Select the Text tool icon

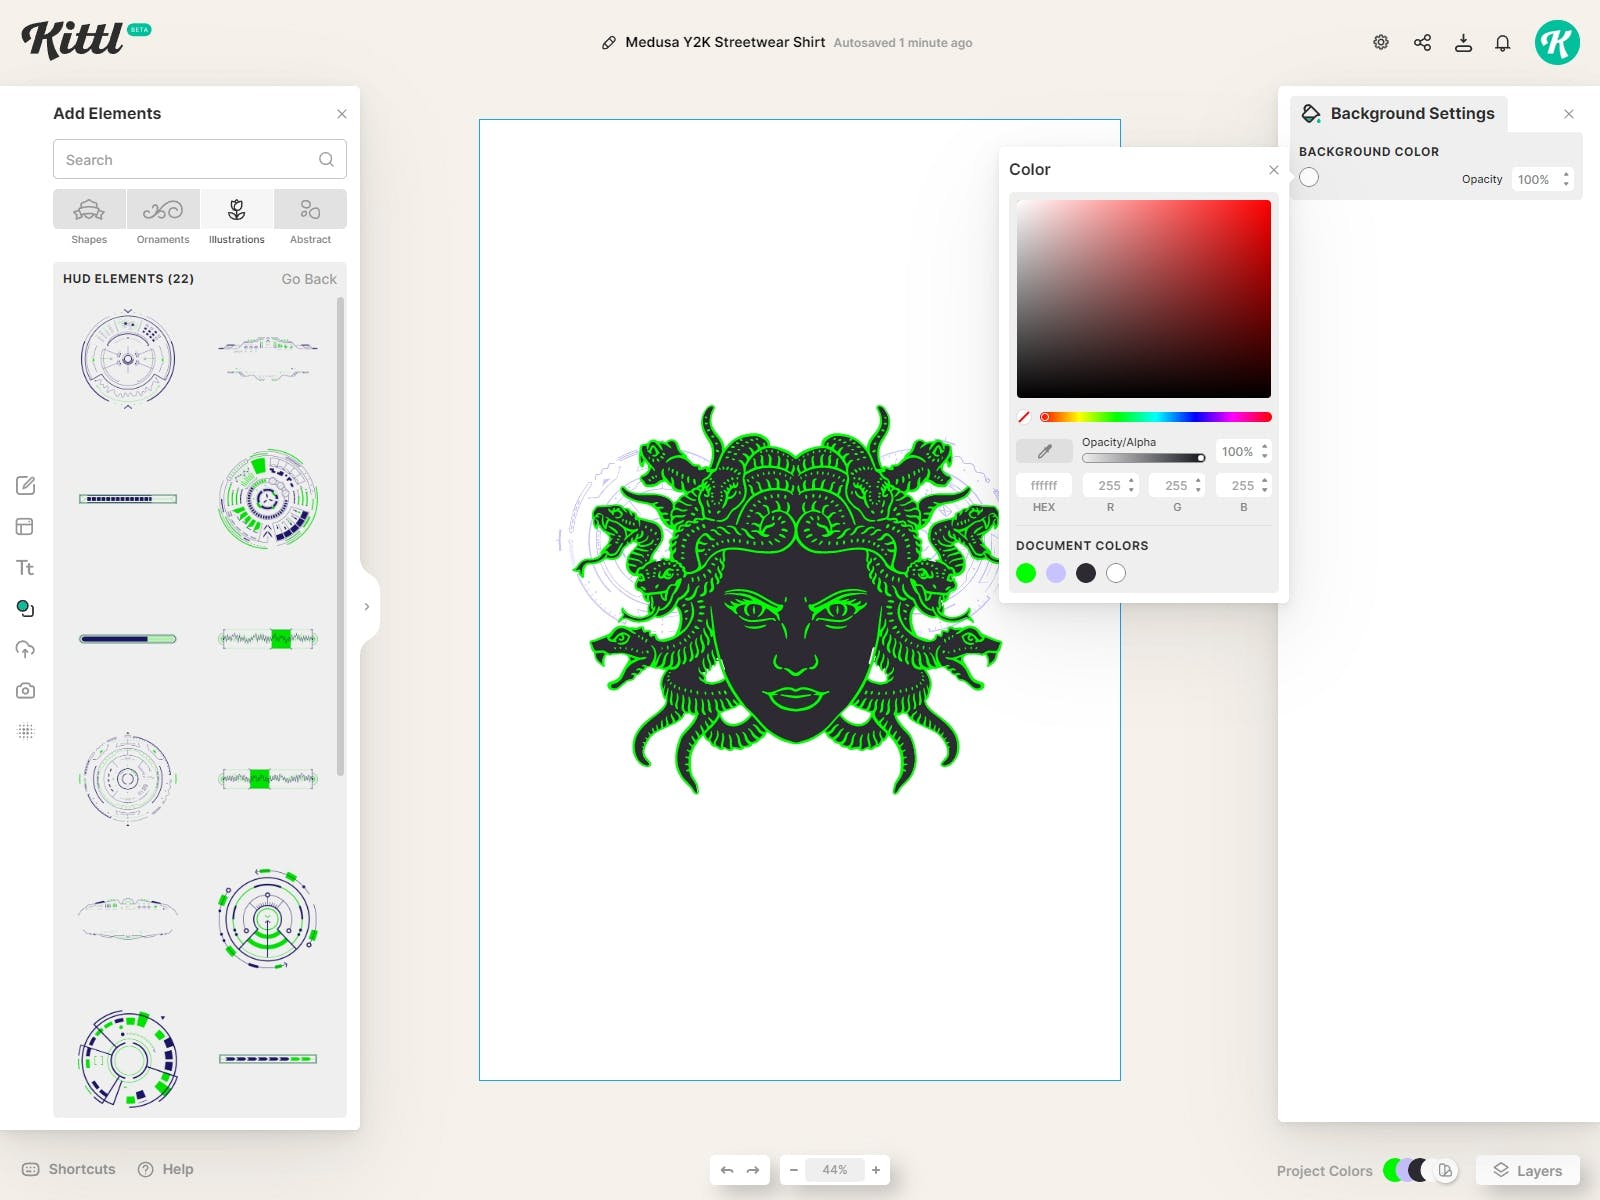(26, 567)
